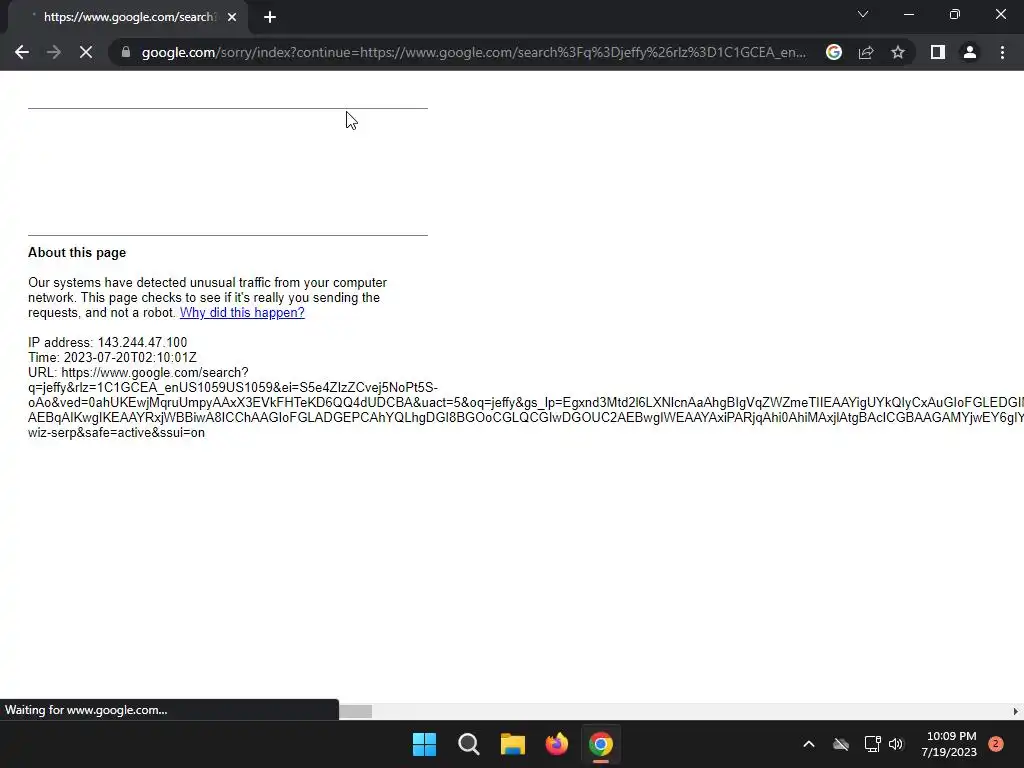Open a new tab

point(270,17)
